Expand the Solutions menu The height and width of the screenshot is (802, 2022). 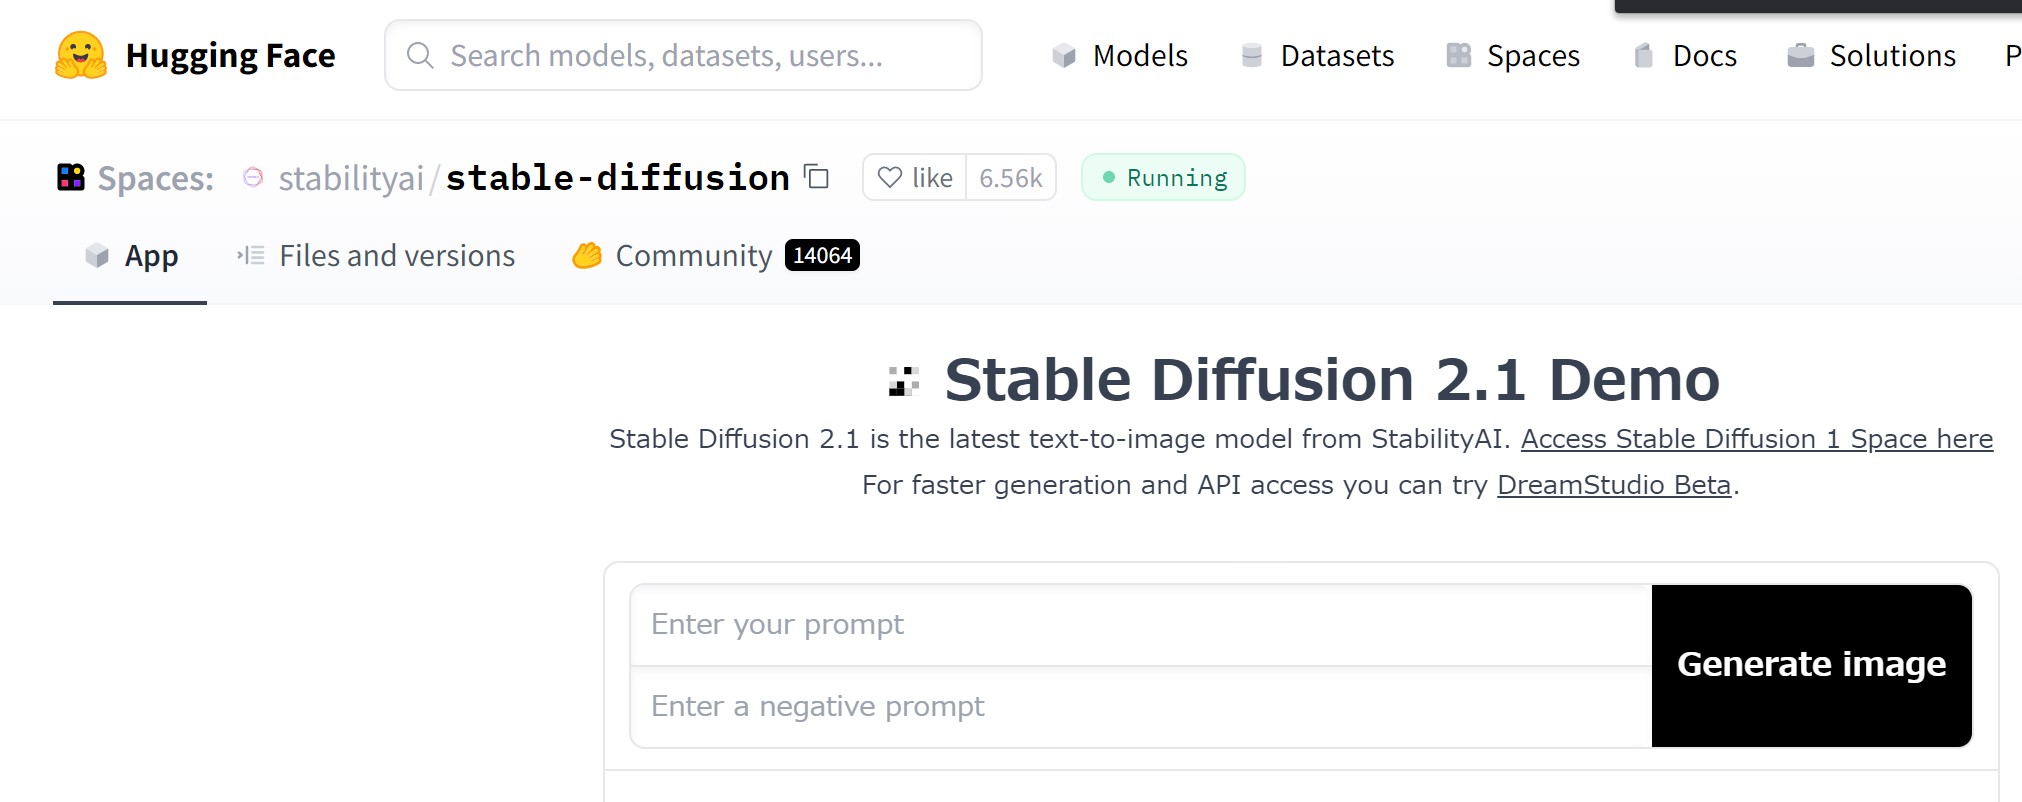pyautogui.click(x=1871, y=55)
